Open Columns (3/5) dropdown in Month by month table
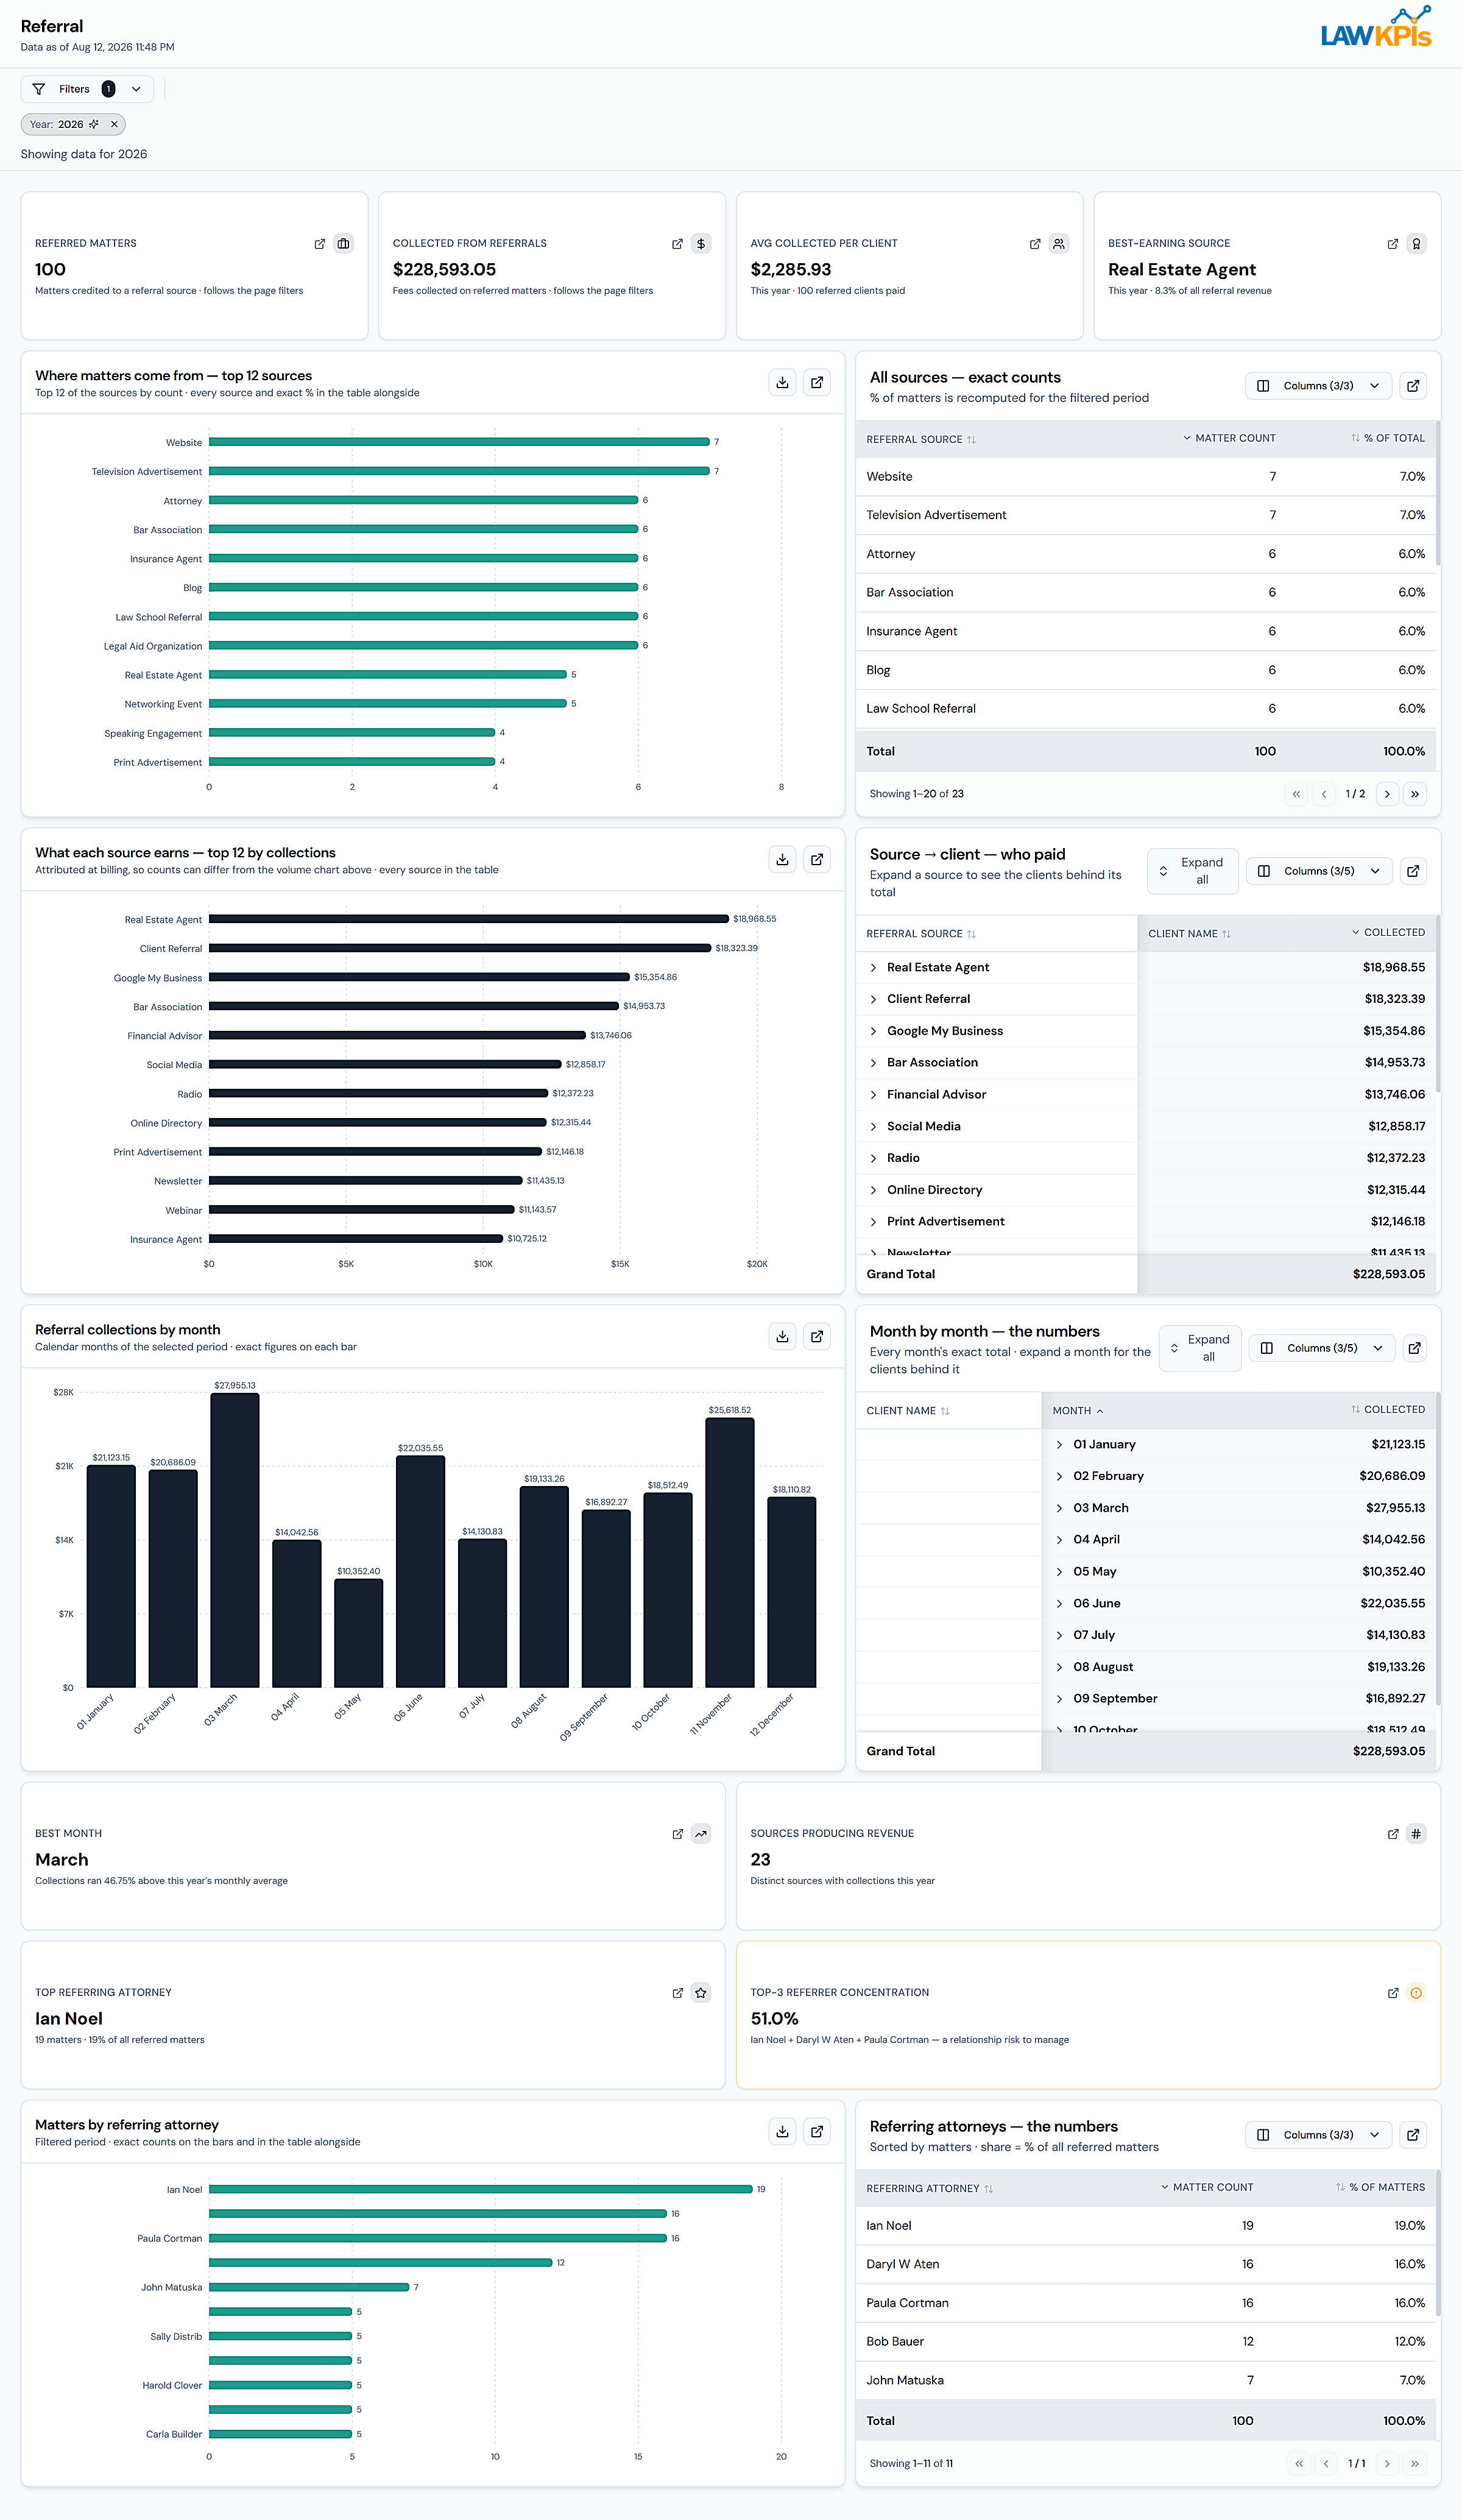Image resolution: width=1462 pixels, height=2520 pixels. click(x=1321, y=1348)
